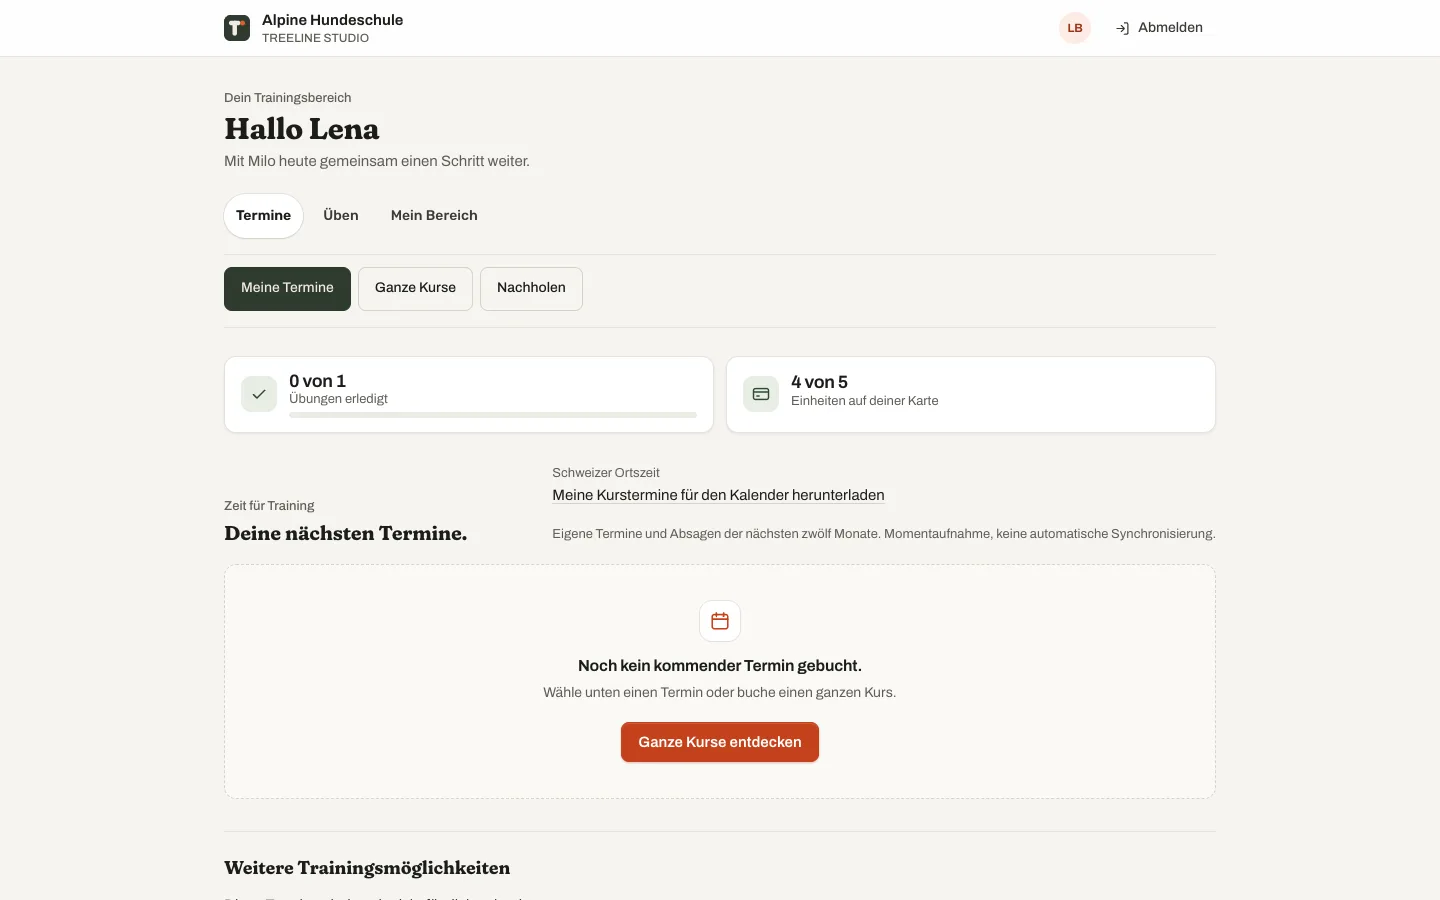Select the Meine Termine sub-tab
Image resolution: width=1440 pixels, height=900 pixels.
pyautogui.click(x=287, y=289)
